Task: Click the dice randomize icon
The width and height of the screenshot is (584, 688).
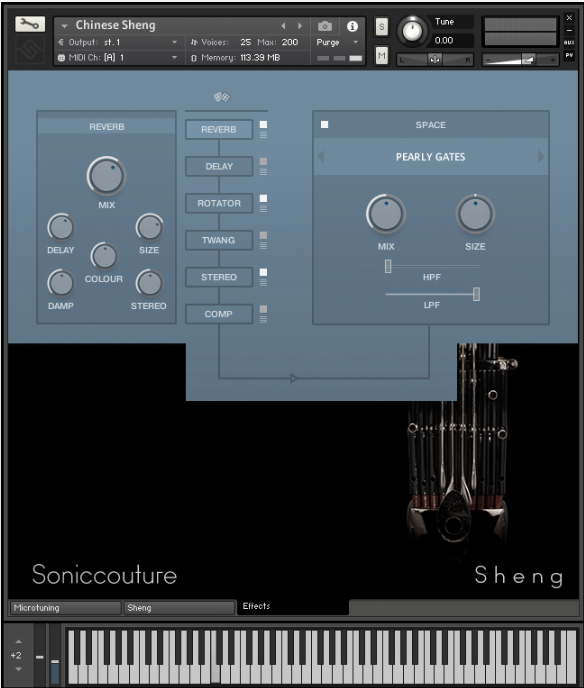Action: click(222, 97)
